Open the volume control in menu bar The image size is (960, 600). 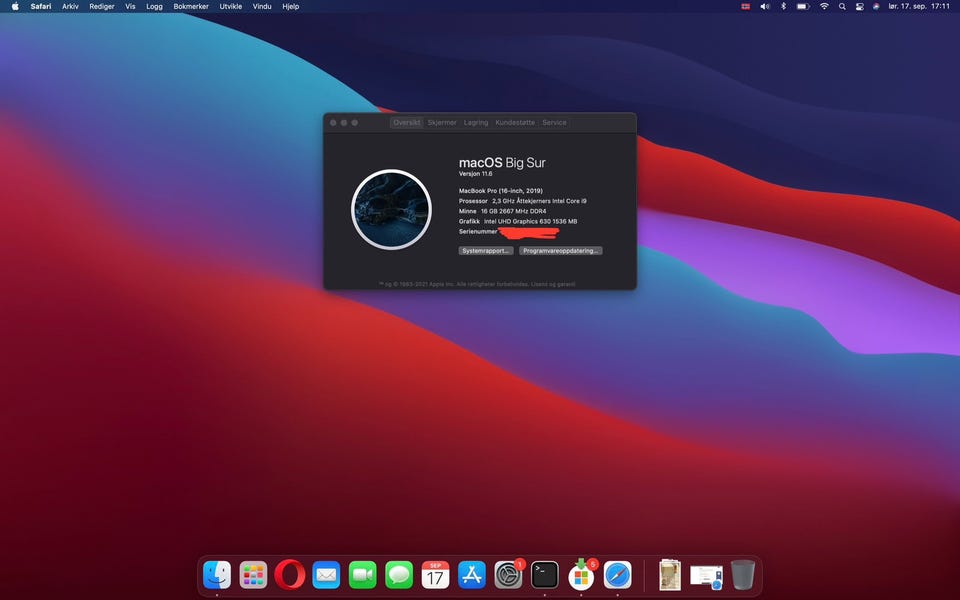pyautogui.click(x=765, y=6)
